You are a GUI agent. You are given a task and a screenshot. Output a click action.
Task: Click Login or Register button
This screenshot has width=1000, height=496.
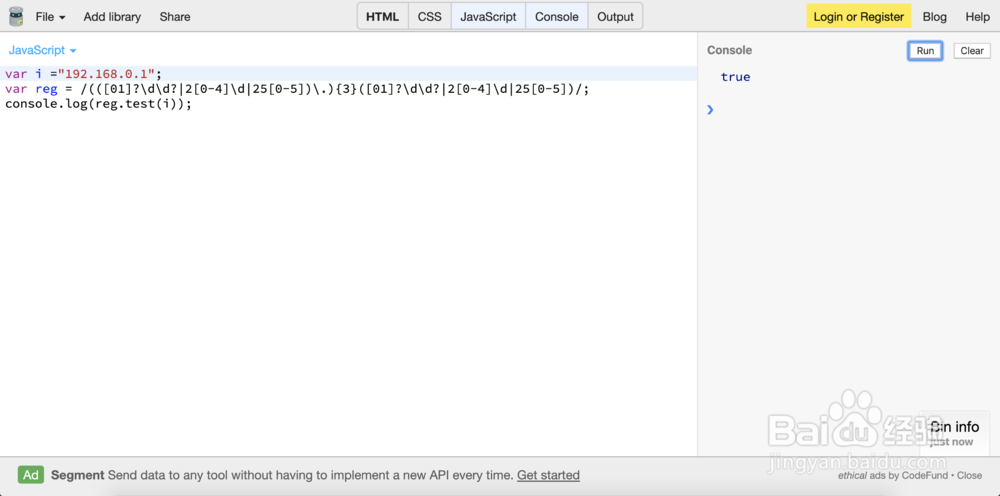pyautogui.click(x=858, y=17)
